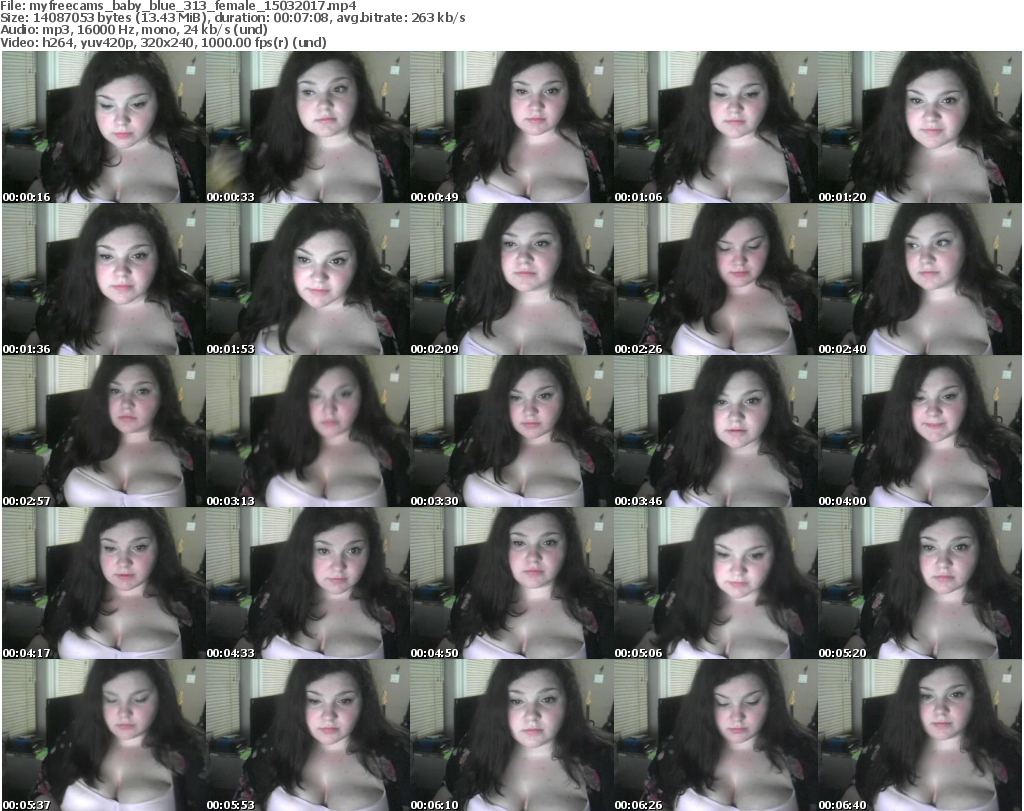Click the video frame at 00:06:26
This screenshot has width=1024, height=811.
[x=716, y=735]
